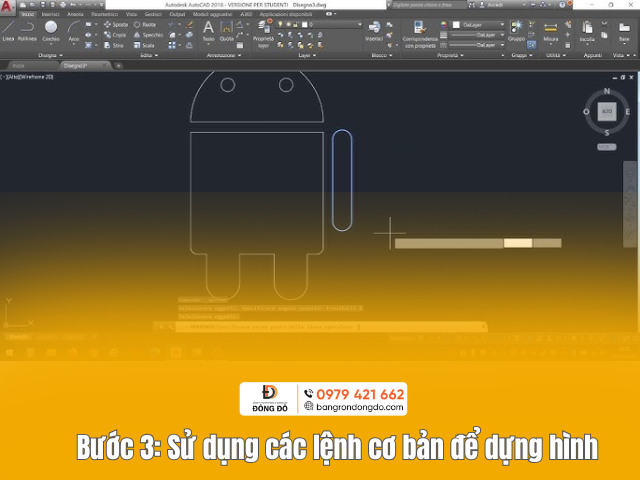Open the Moduli aggiuntivi ribbon tab
640x480 pixels.
pos(213,14)
